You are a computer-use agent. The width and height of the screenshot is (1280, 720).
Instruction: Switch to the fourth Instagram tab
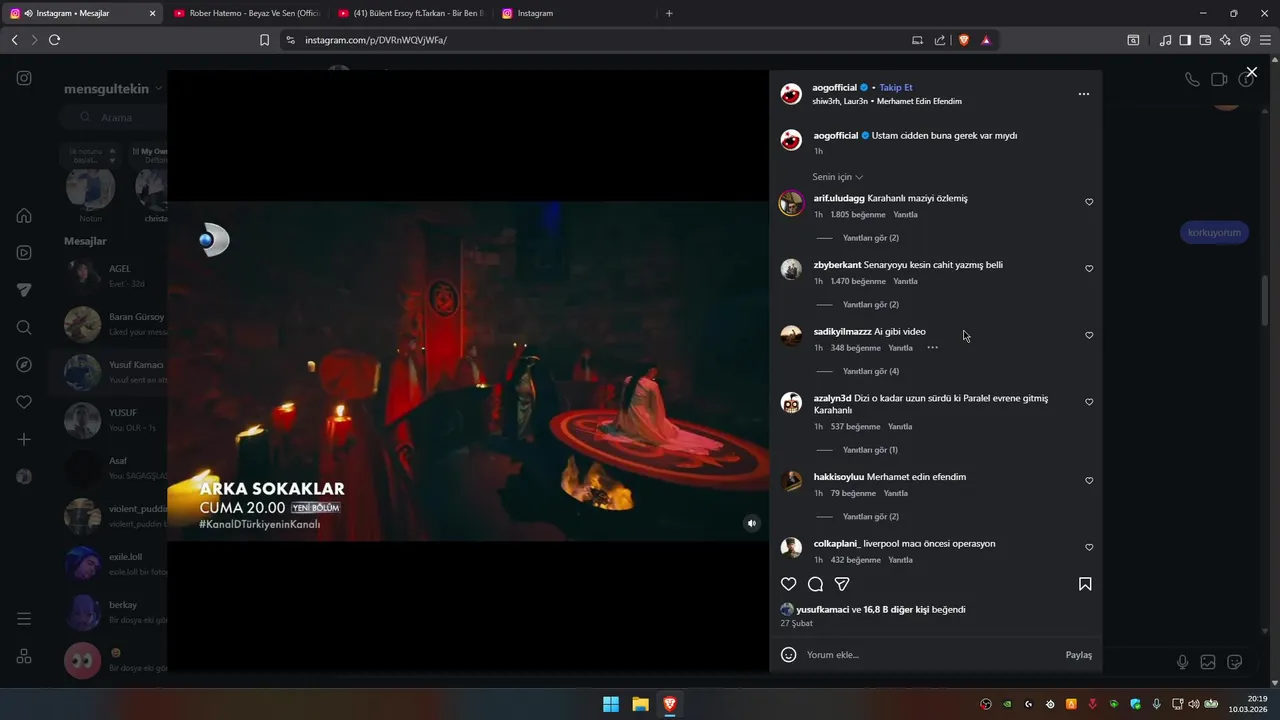[x=574, y=13]
